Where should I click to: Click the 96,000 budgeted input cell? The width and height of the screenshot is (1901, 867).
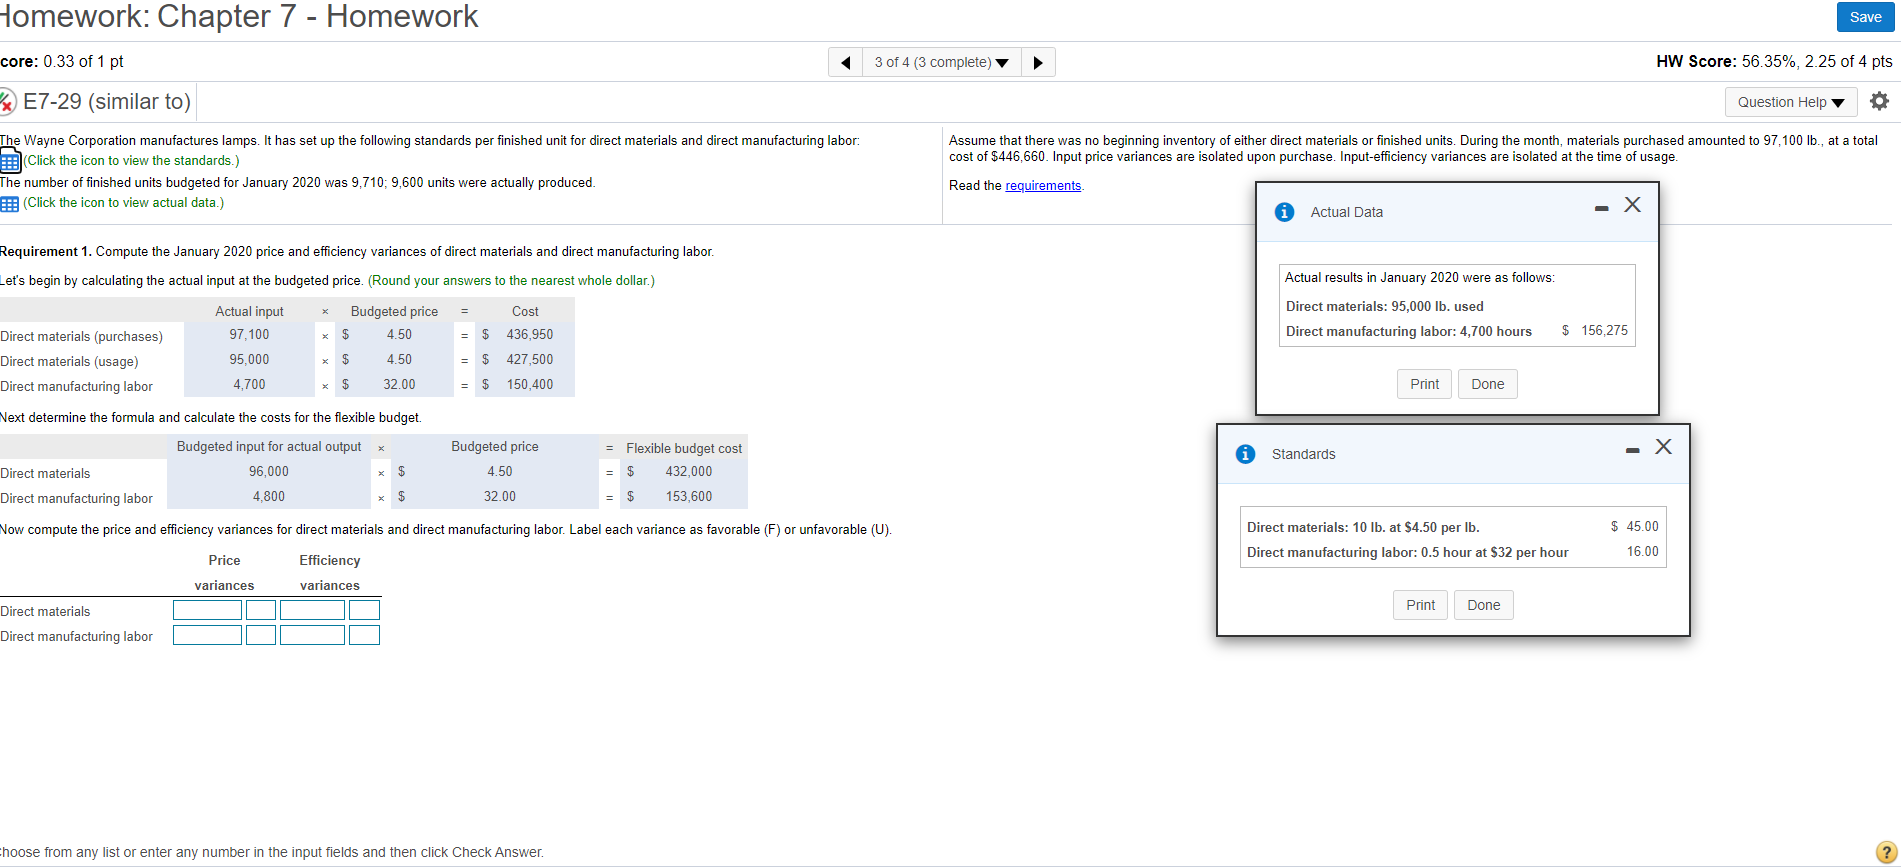point(269,472)
